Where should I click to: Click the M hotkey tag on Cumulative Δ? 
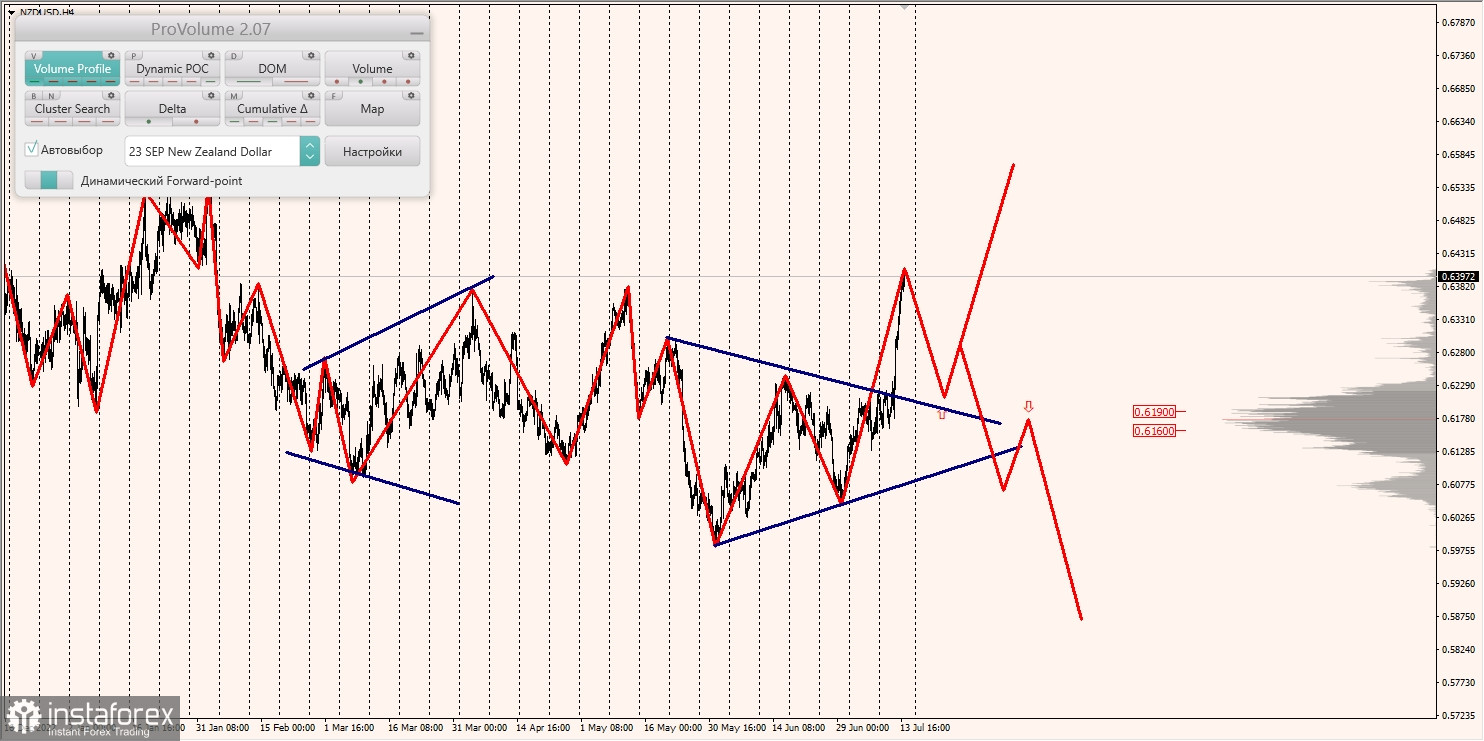tap(235, 96)
